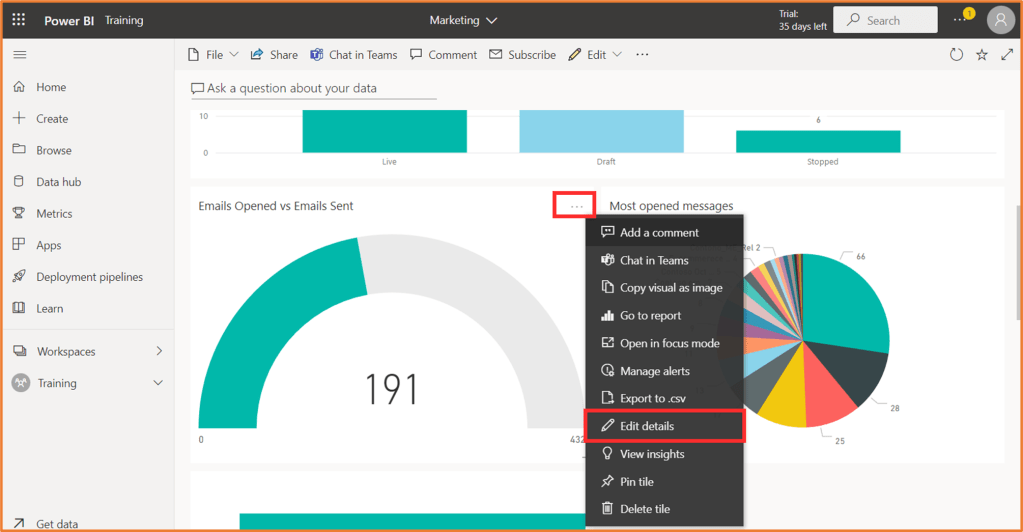
Task: Open the Marketing dashboard dropdown
Action: point(463,20)
